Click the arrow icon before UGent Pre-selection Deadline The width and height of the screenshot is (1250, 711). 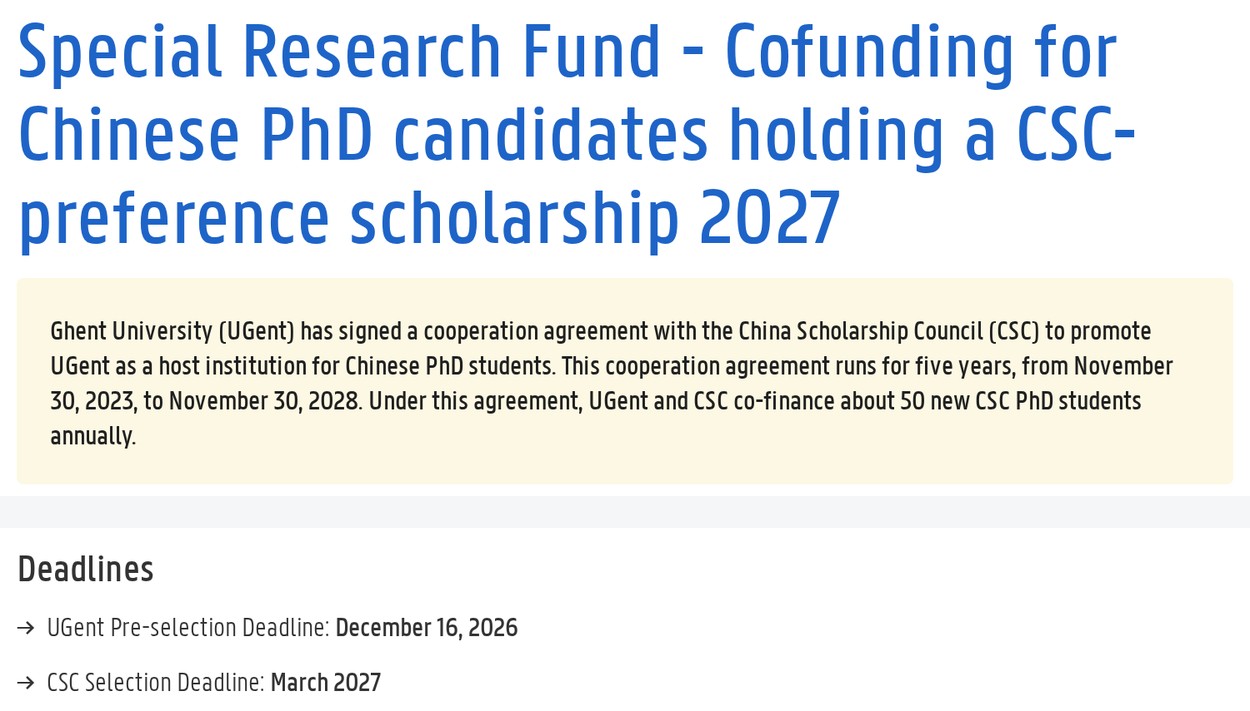pyautogui.click(x=26, y=629)
